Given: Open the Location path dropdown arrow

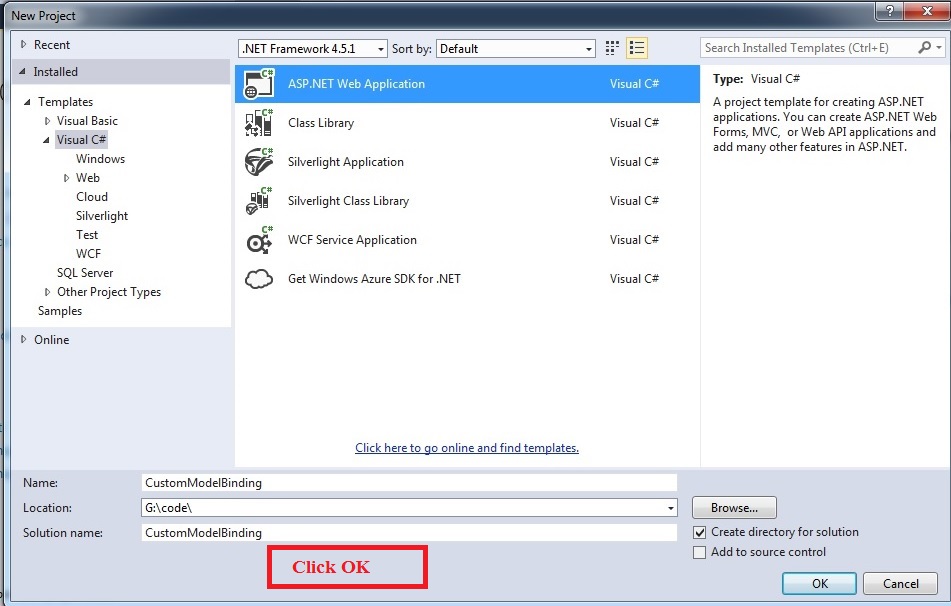Looking at the screenshot, I should (x=671, y=508).
